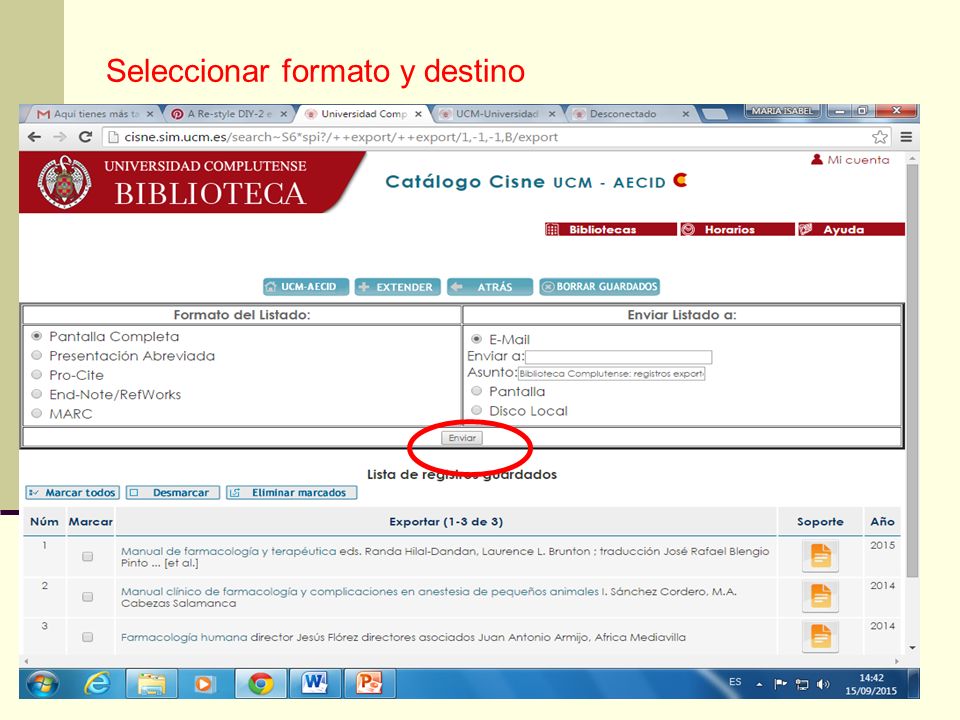The image size is (960, 720).
Task: Bookmark this page with the star icon
Action: (x=880, y=137)
